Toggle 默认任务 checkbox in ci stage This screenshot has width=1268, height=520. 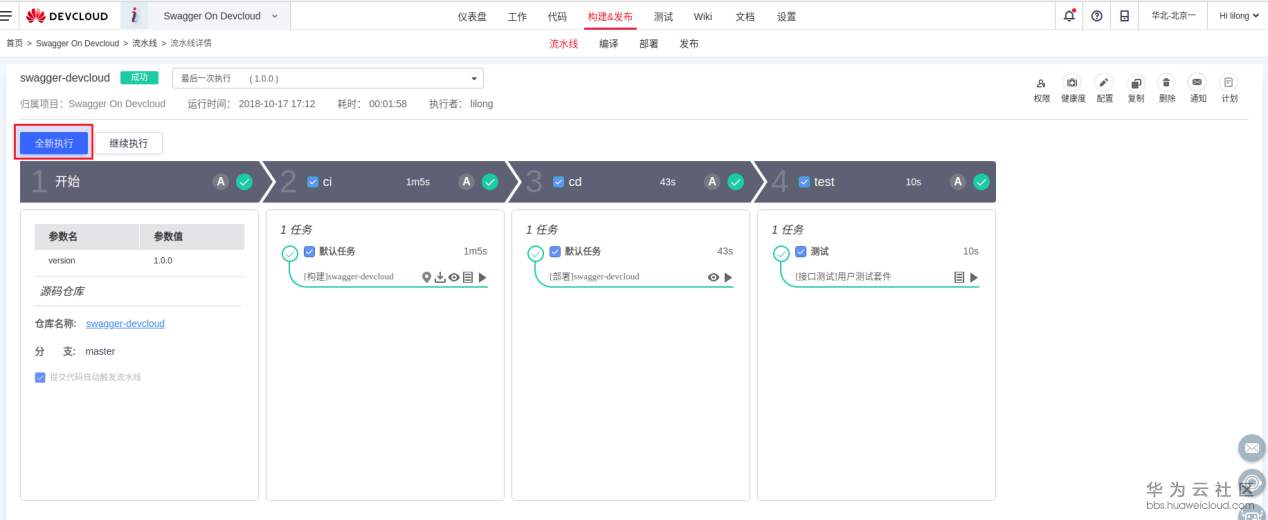point(309,251)
